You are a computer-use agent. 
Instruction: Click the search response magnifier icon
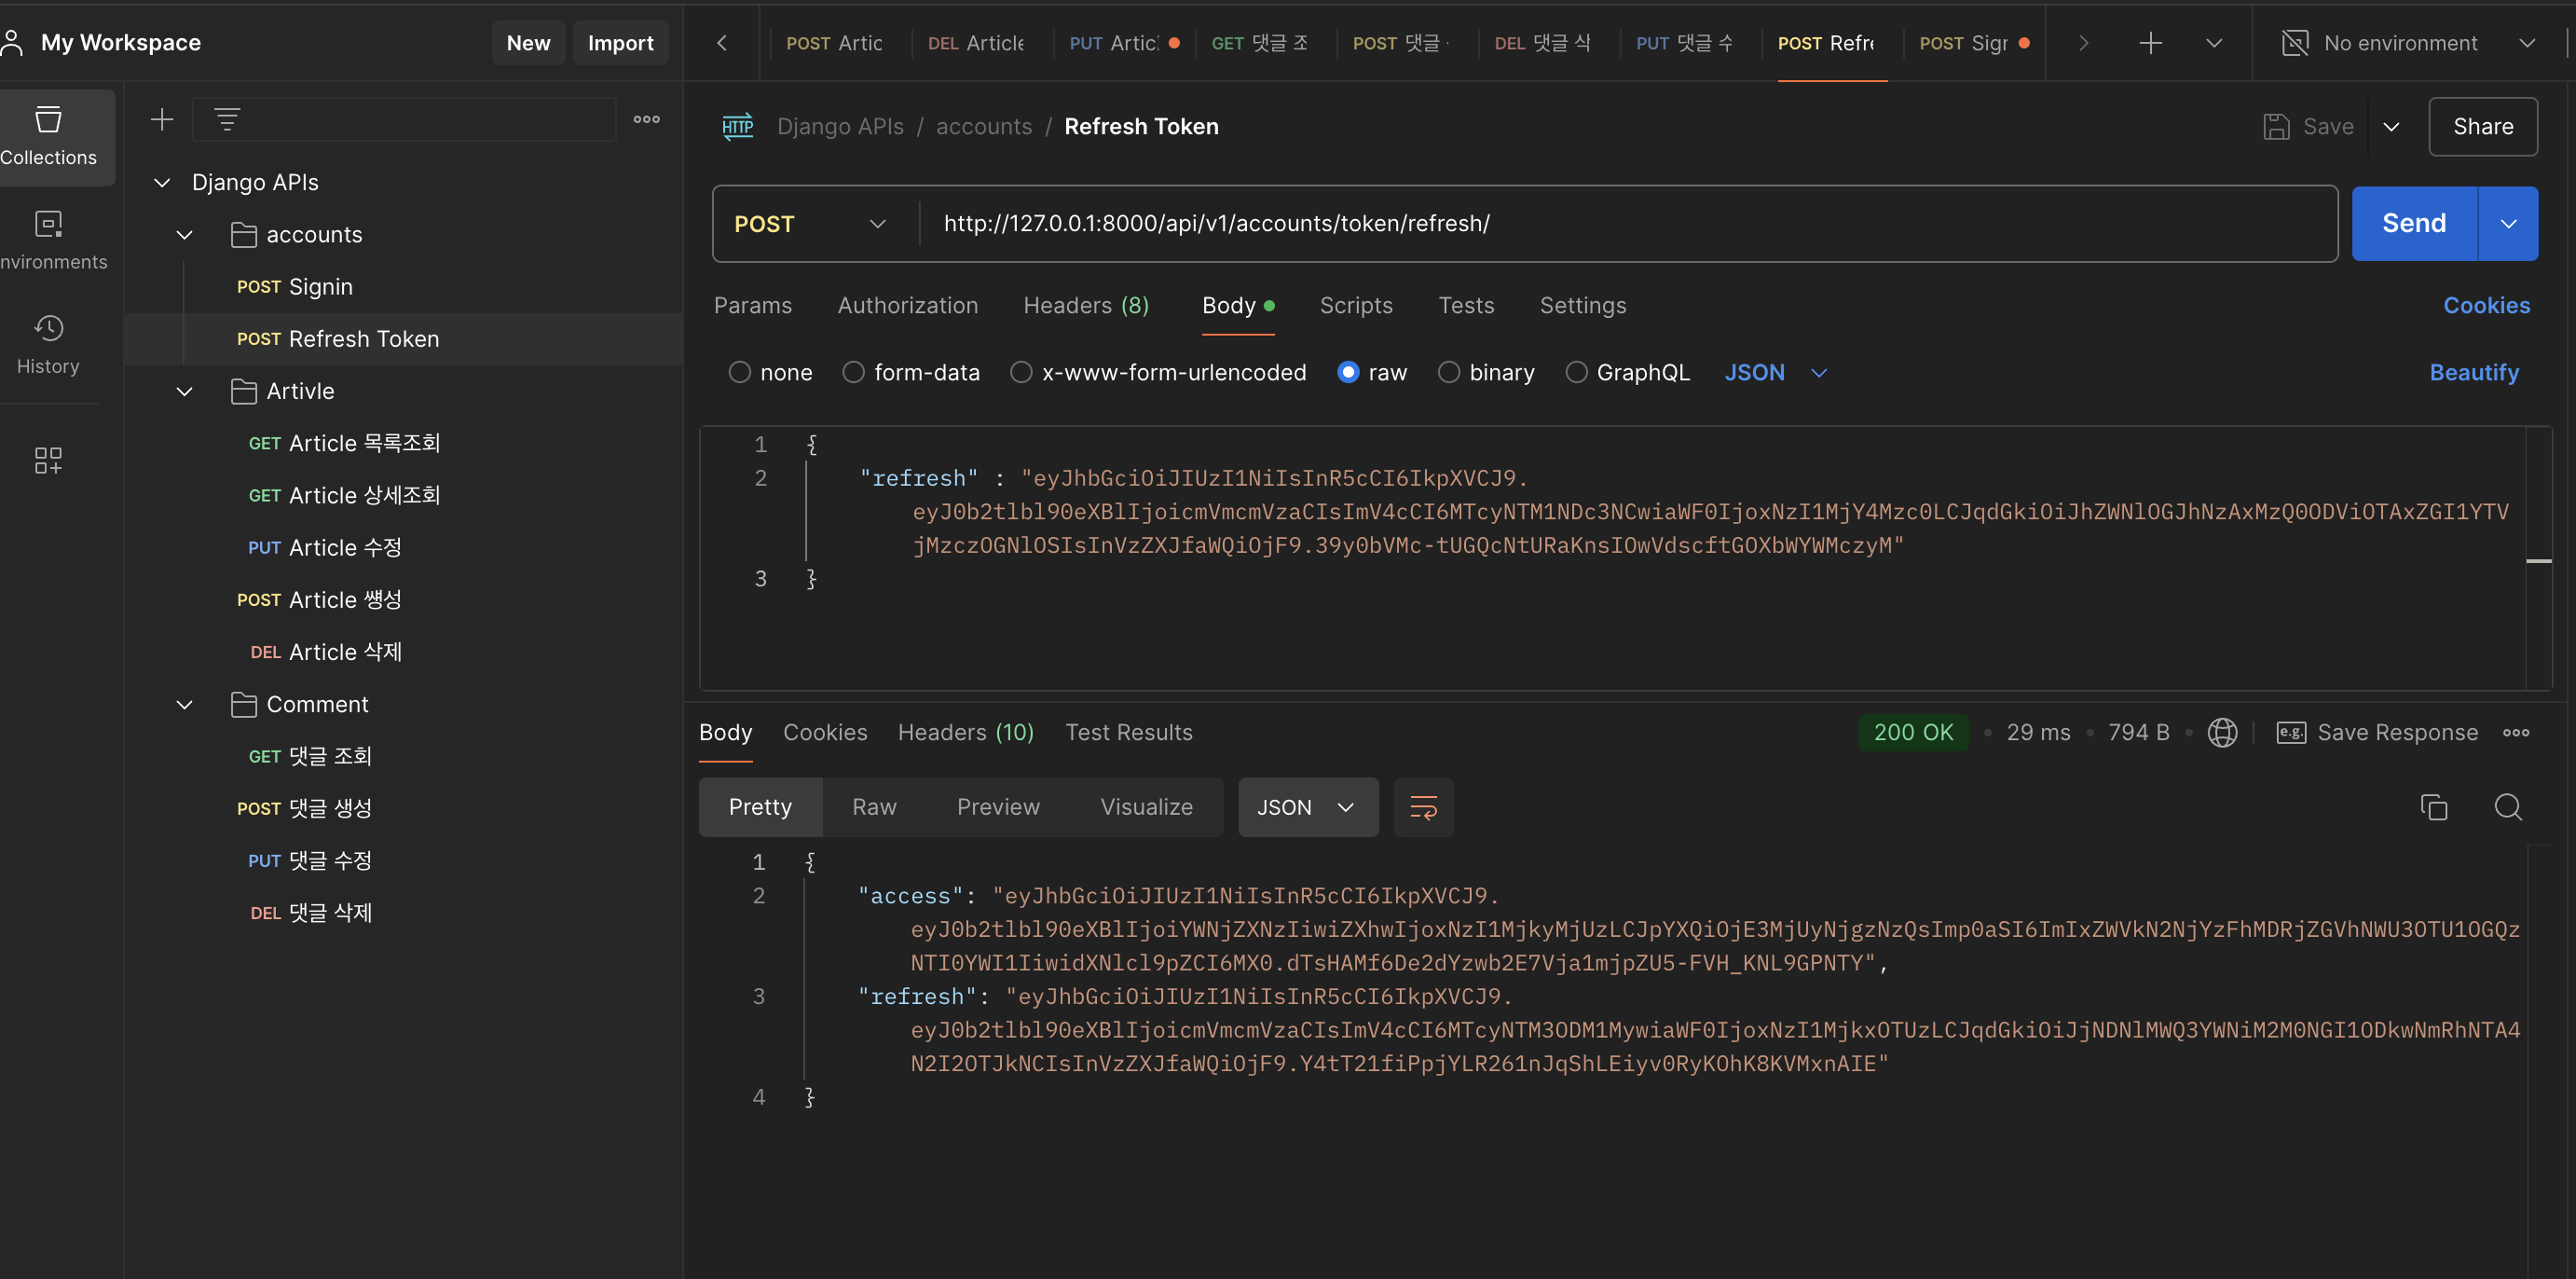(x=2507, y=807)
